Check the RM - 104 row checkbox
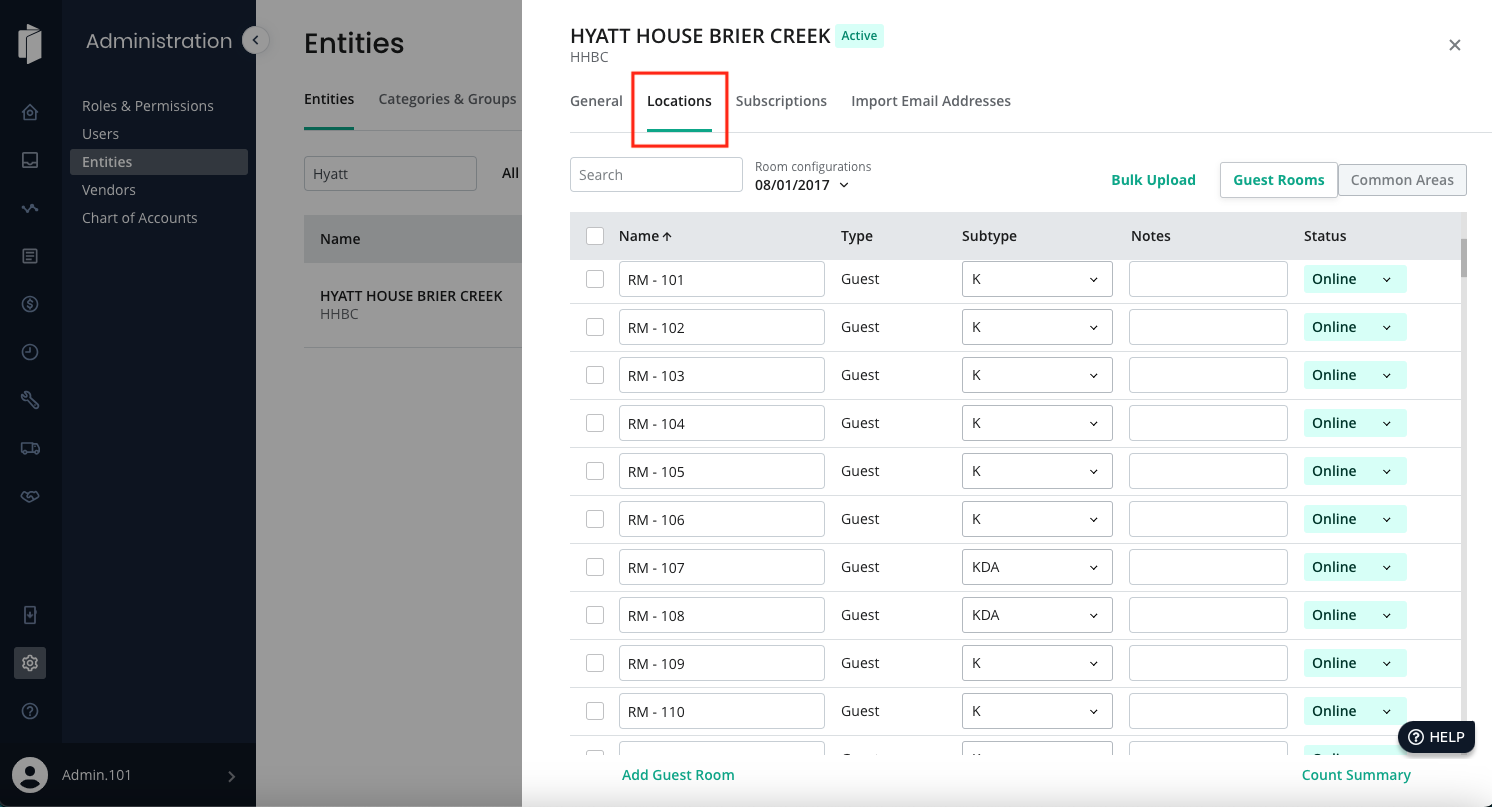Screen dimensions: 1492x807 (595, 423)
